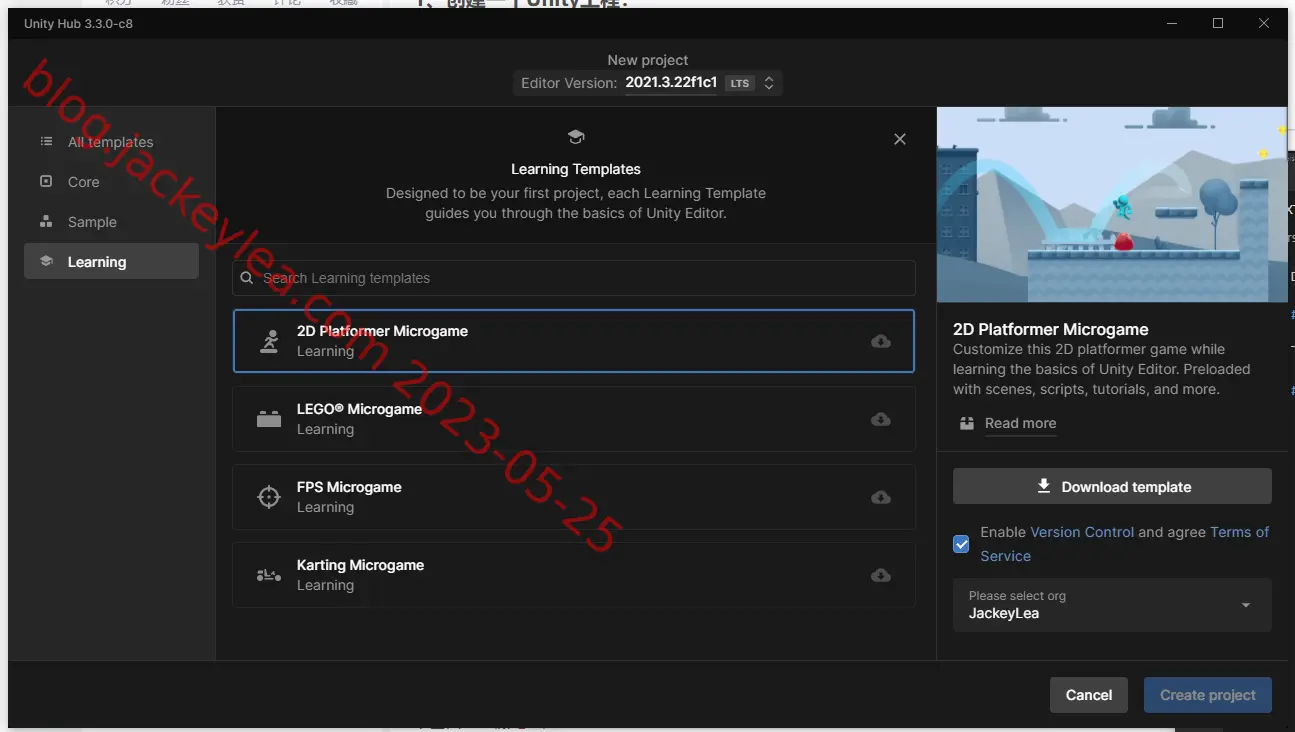This screenshot has height=732, width=1295.
Task: Click the Download template button
Action: [1112, 487]
